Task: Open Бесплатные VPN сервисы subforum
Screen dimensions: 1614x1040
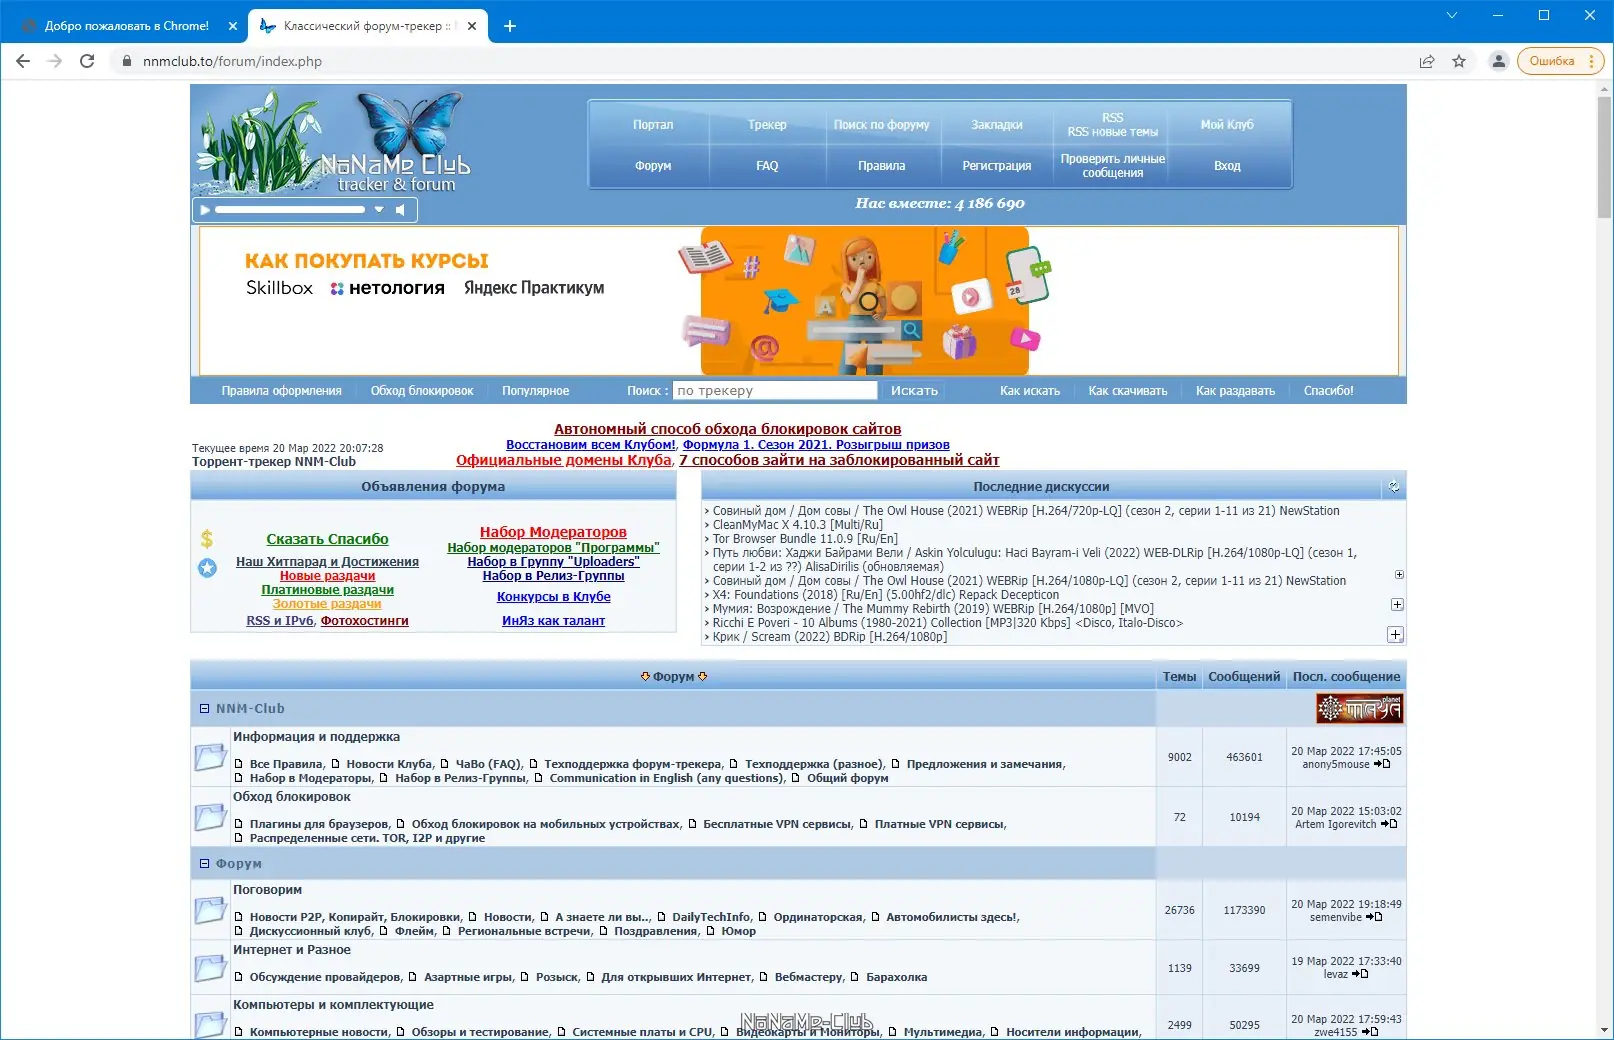Action: (x=777, y=824)
